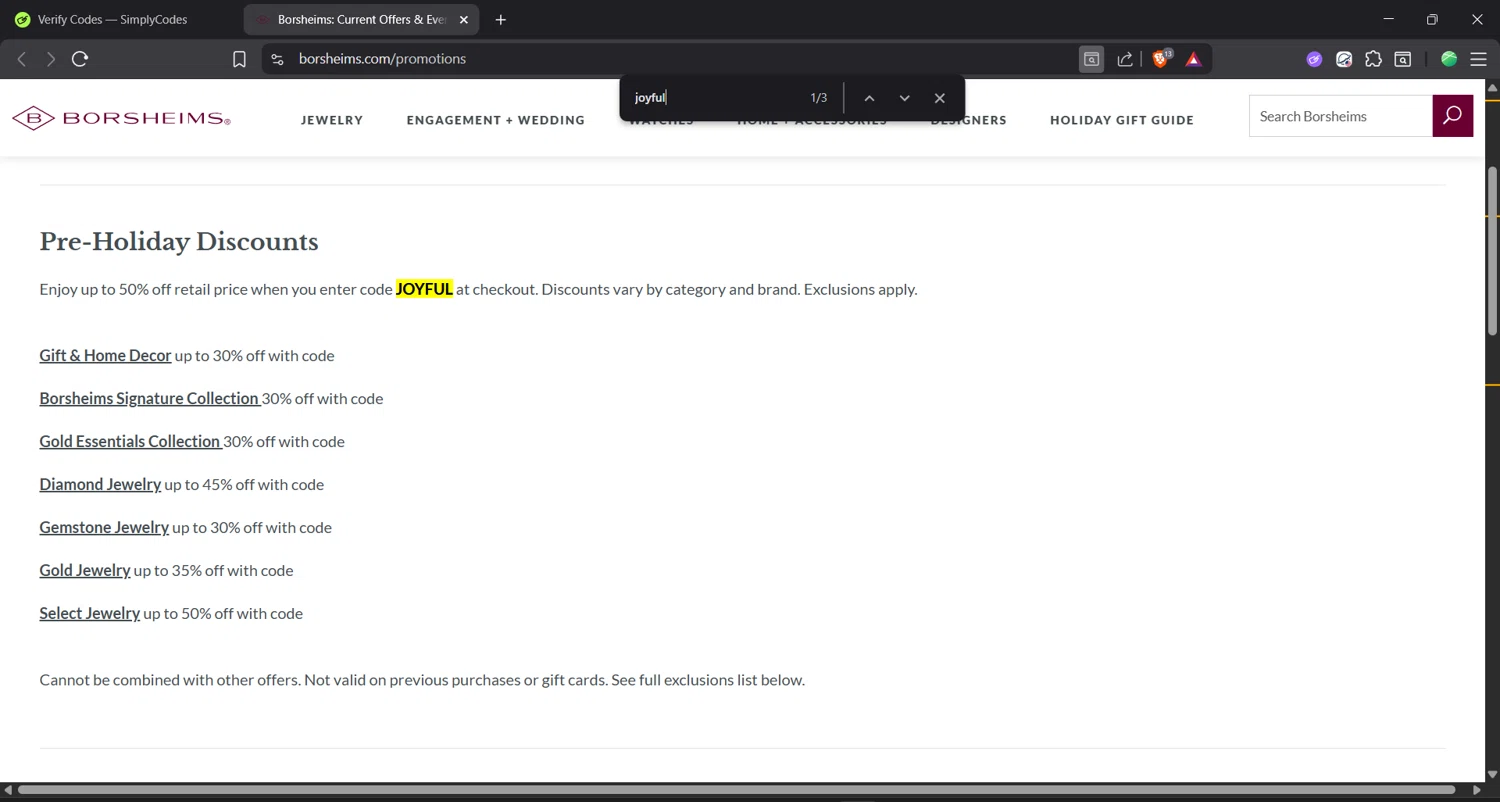Screen dimensions: 1500x802
Task: Click the magenta search magnifier button
Action: [1453, 116]
